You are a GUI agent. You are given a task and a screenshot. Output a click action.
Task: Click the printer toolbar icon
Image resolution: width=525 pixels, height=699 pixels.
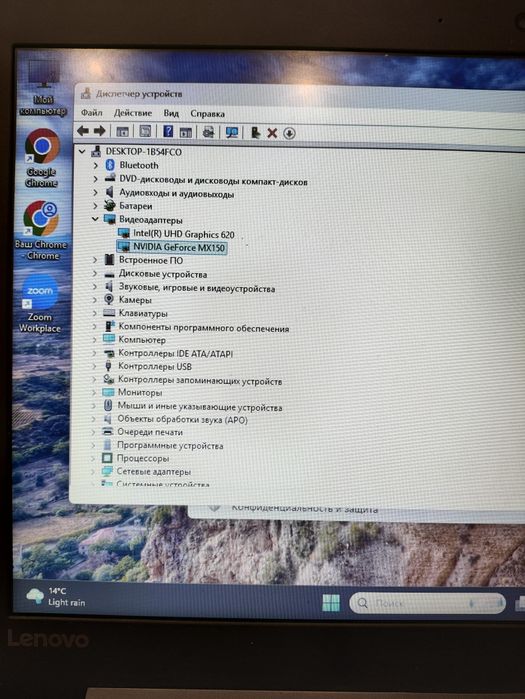click(x=209, y=132)
